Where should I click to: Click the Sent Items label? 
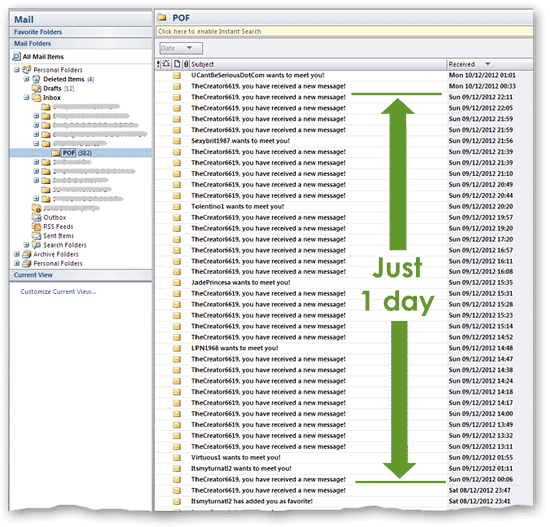[x=58, y=236]
